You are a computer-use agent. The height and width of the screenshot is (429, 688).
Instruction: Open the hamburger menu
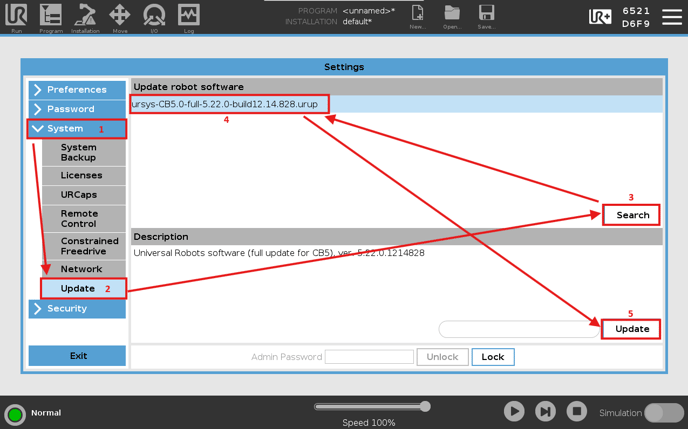pos(672,17)
